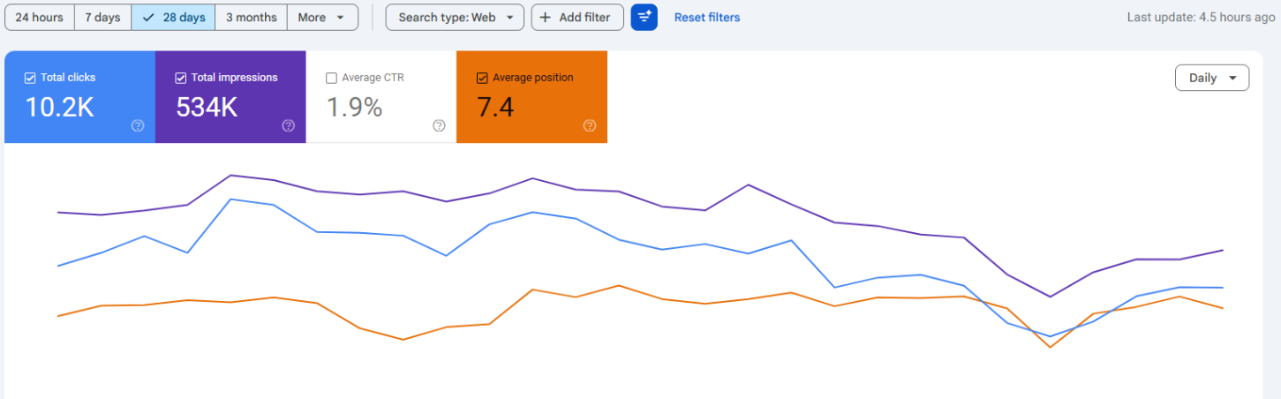Click the plus icon in Add filter
Viewport: 1281px width, 399px height.
[x=546, y=17]
